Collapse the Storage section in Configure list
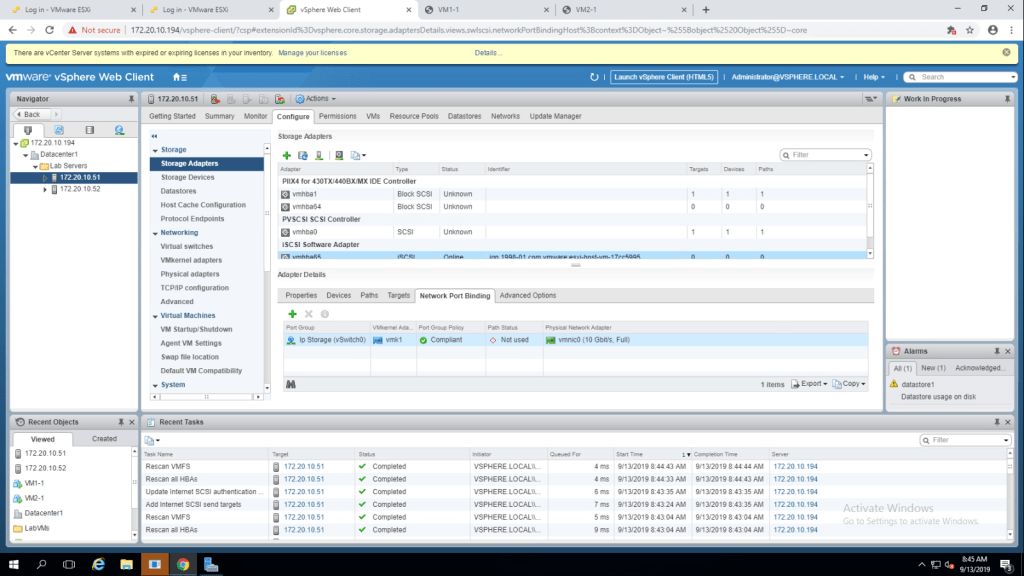Image resolution: width=1024 pixels, height=576 pixels. pyautogui.click(x=155, y=150)
